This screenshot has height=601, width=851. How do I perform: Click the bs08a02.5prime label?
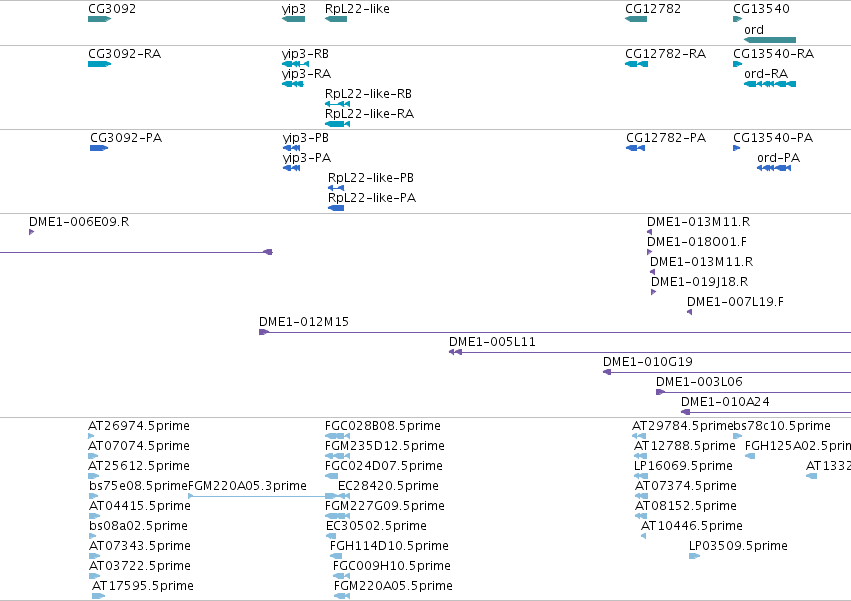(x=138, y=527)
